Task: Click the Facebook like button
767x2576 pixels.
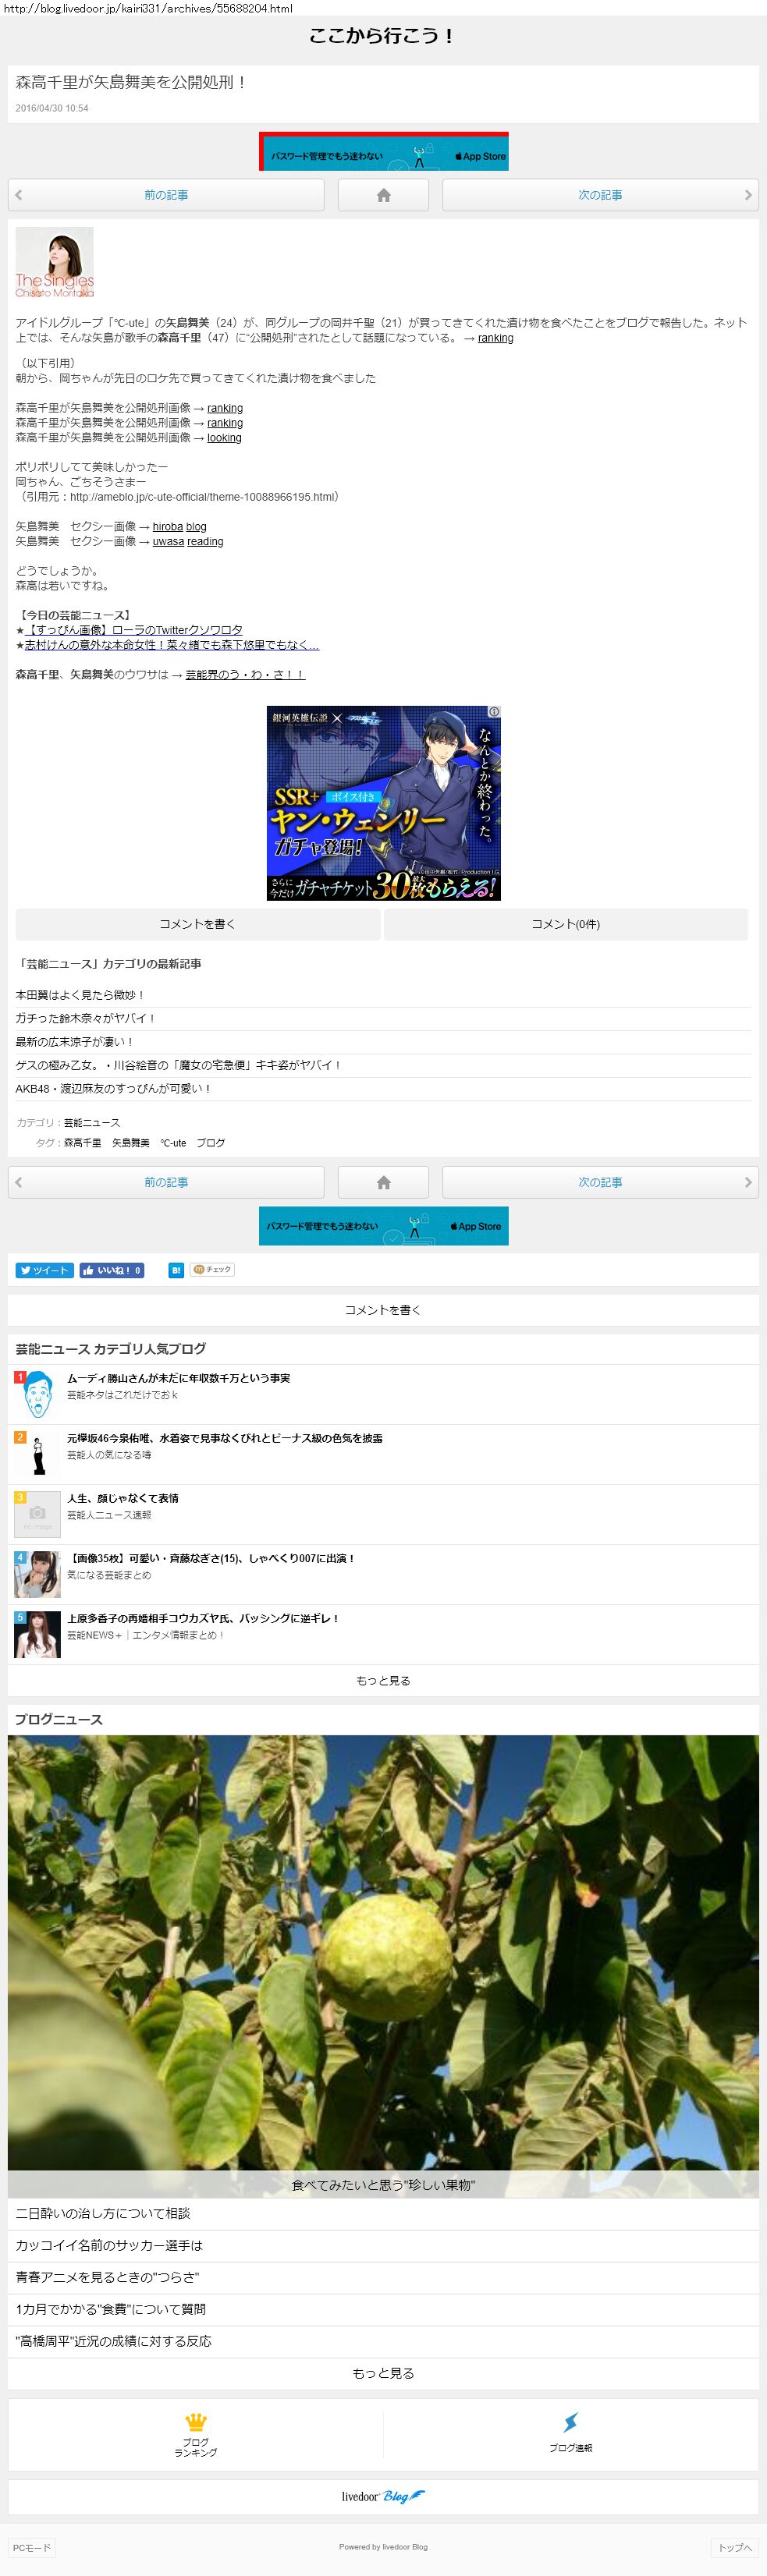Action: (112, 1270)
